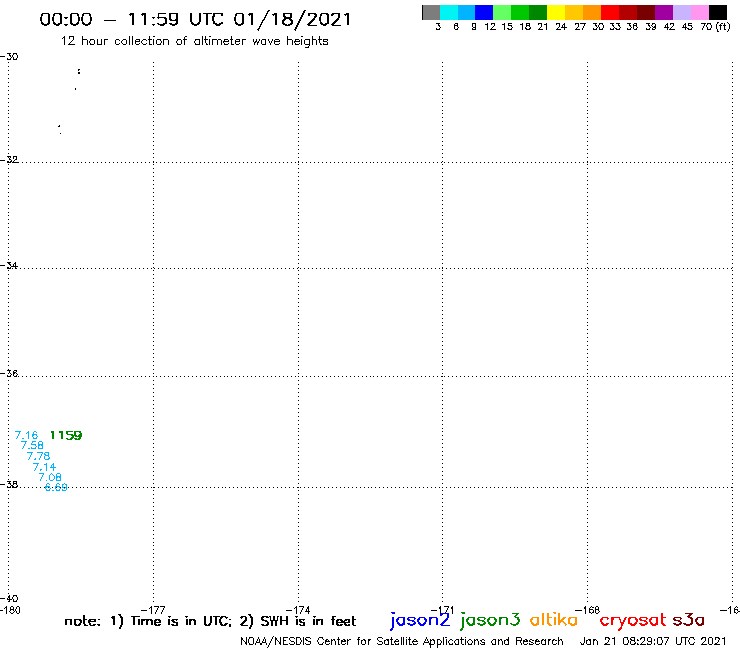Image resolution: width=740 pixels, height=650 pixels.
Task: Click the -30 latitude axis label
Action: click(9, 56)
